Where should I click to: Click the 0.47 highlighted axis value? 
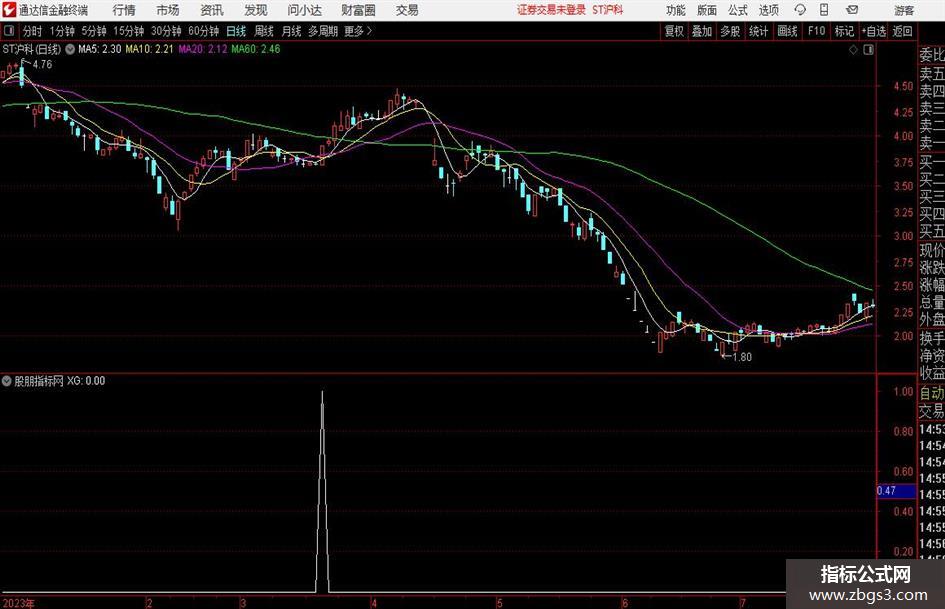896,491
